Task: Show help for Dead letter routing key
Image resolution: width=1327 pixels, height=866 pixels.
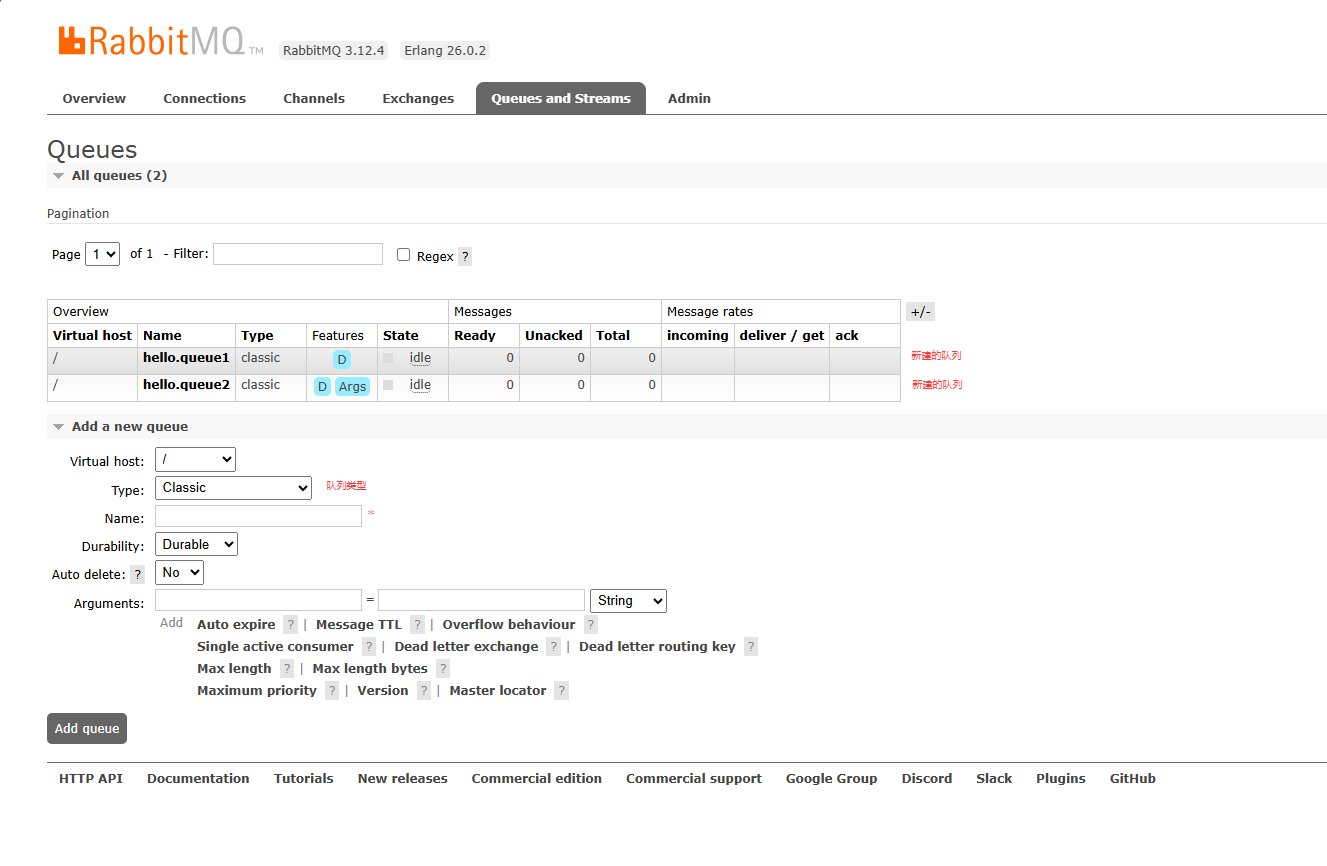Action: (751, 647)
